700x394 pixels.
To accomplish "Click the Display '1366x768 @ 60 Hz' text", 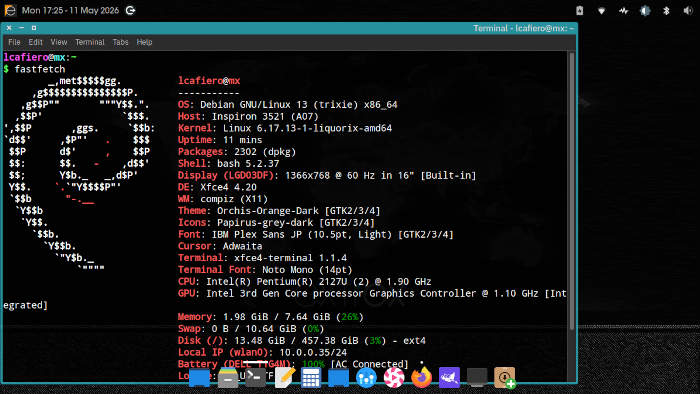I will pyautogui.click(x=329, y=175).
